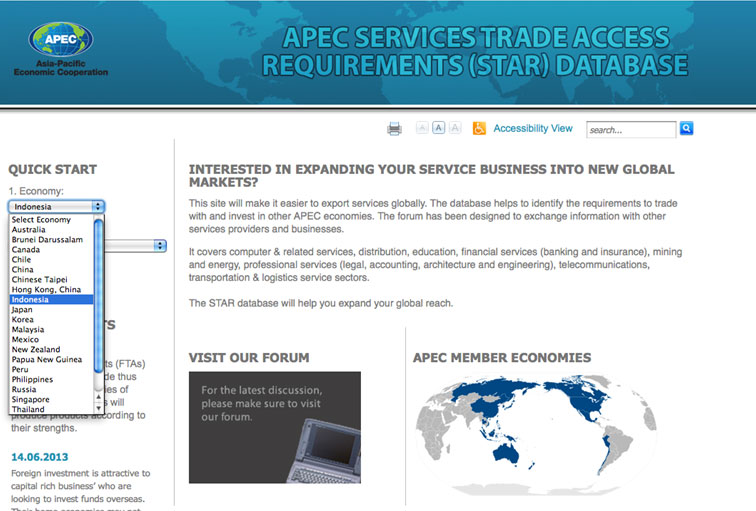Open the Accessibility View link
This screenshot has height=511, width=756.
tap(533, 128)
